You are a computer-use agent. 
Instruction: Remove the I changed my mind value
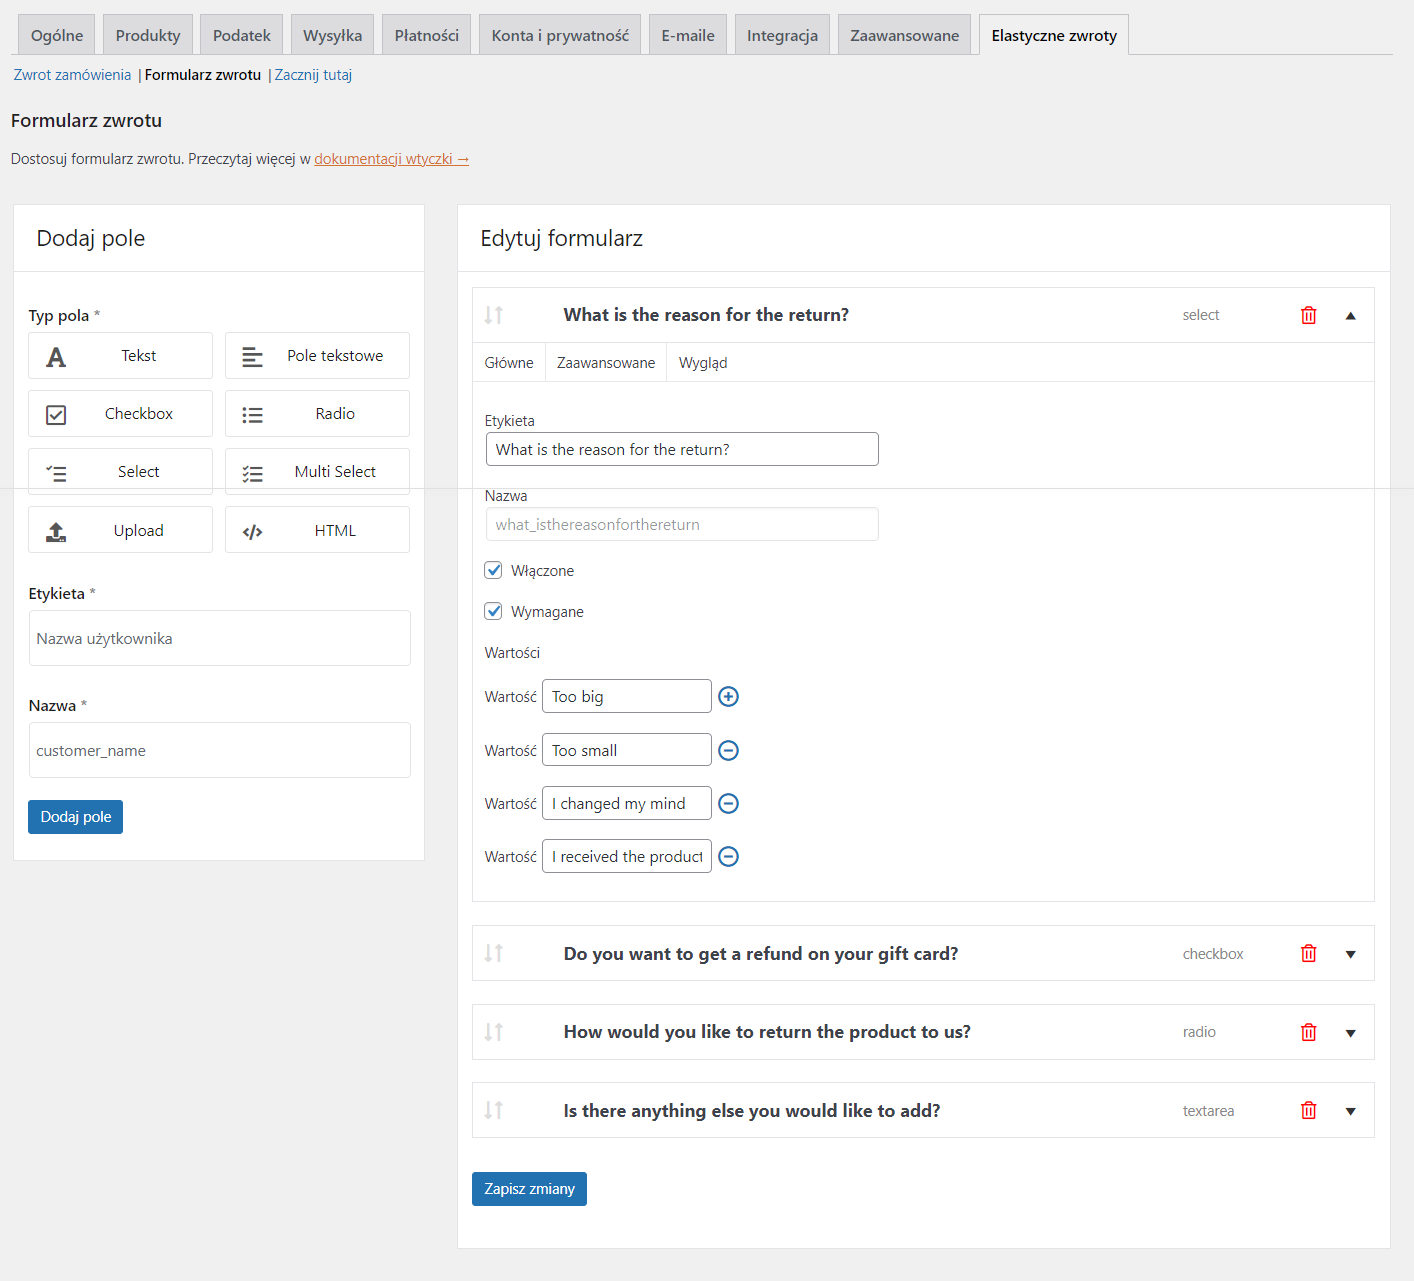pyautogui.click(x=729, y=803)
